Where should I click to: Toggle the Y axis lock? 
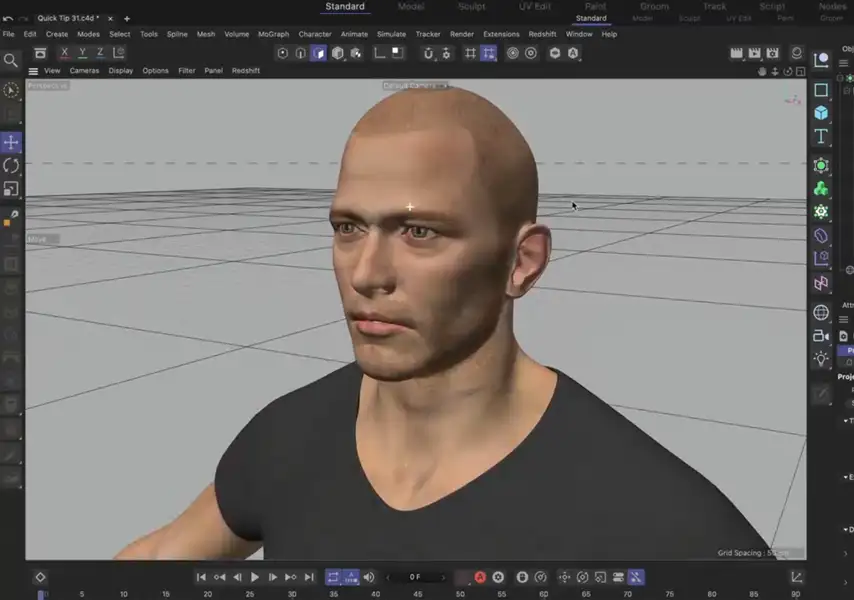coord(82,52)
